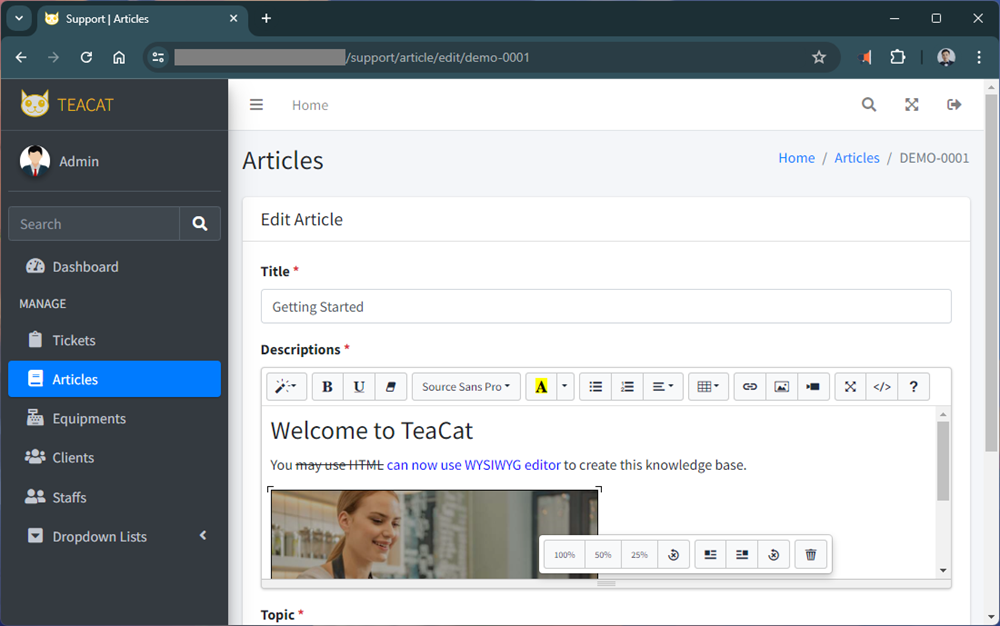The height and width of the screenshot is (626, 1000).
Task: Open the browser profile avatar
Action: coord(946,57)
